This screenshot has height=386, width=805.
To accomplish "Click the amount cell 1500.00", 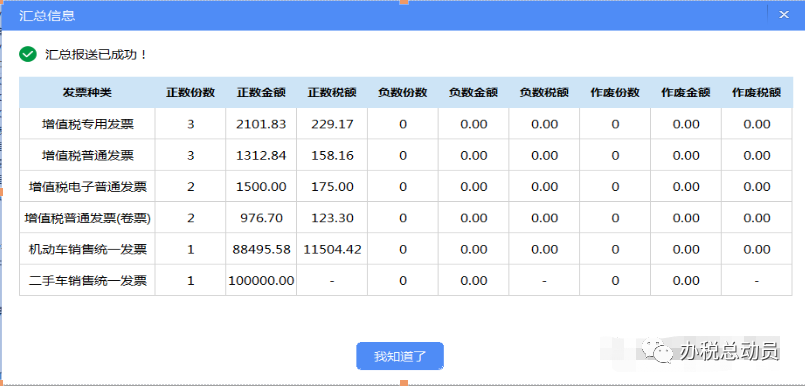I will (x=261, y=187).
